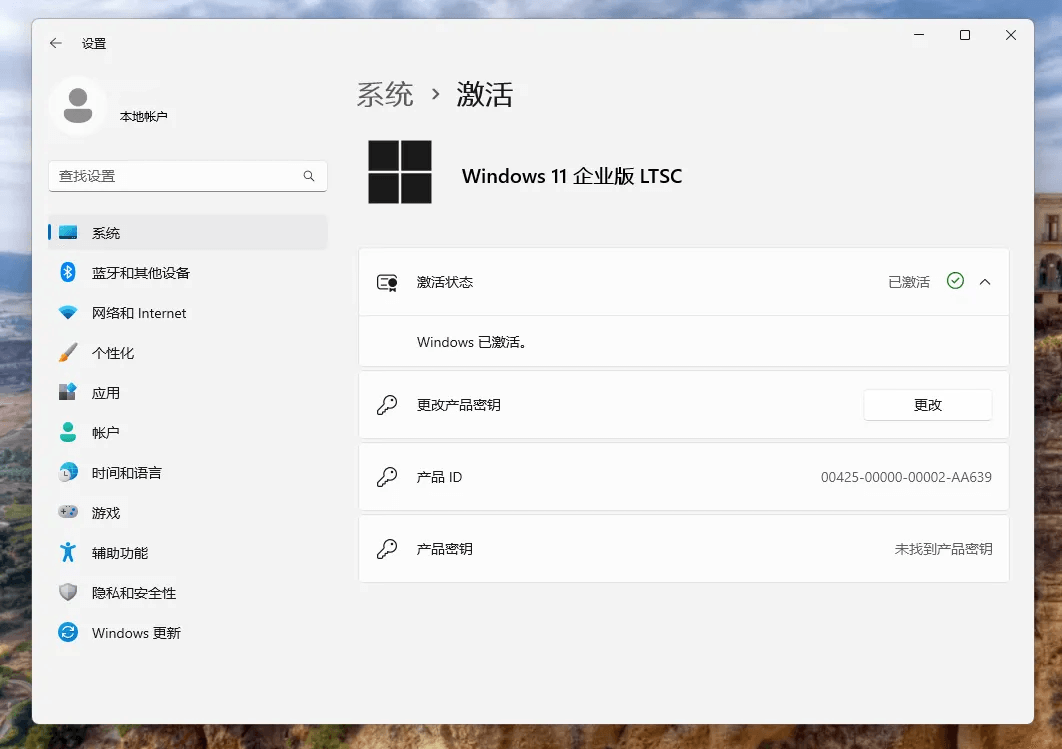Click the 激活 page heading
Screen dimensions: 1062x749
(x=484, y=94)
